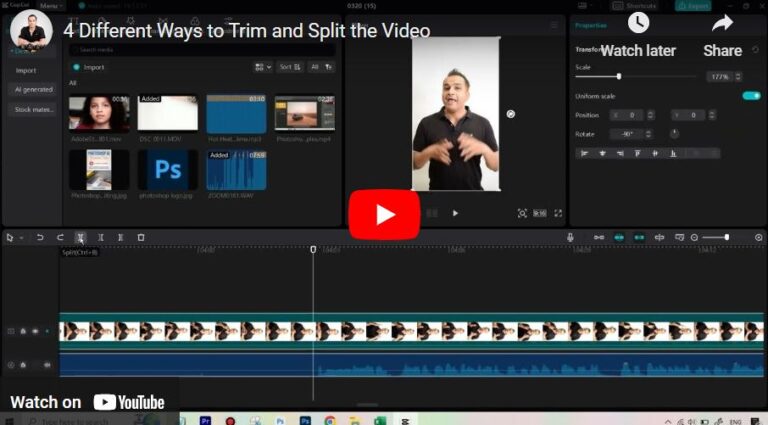
Task: Click the align right icon in Properties
Action: tap(620, 153)
